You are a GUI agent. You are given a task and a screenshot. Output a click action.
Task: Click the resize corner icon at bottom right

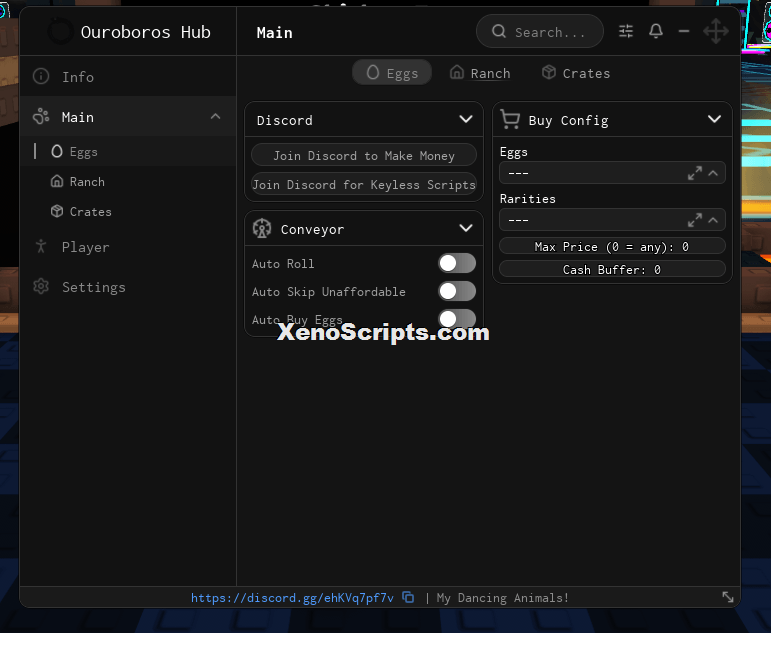(728, 597)
